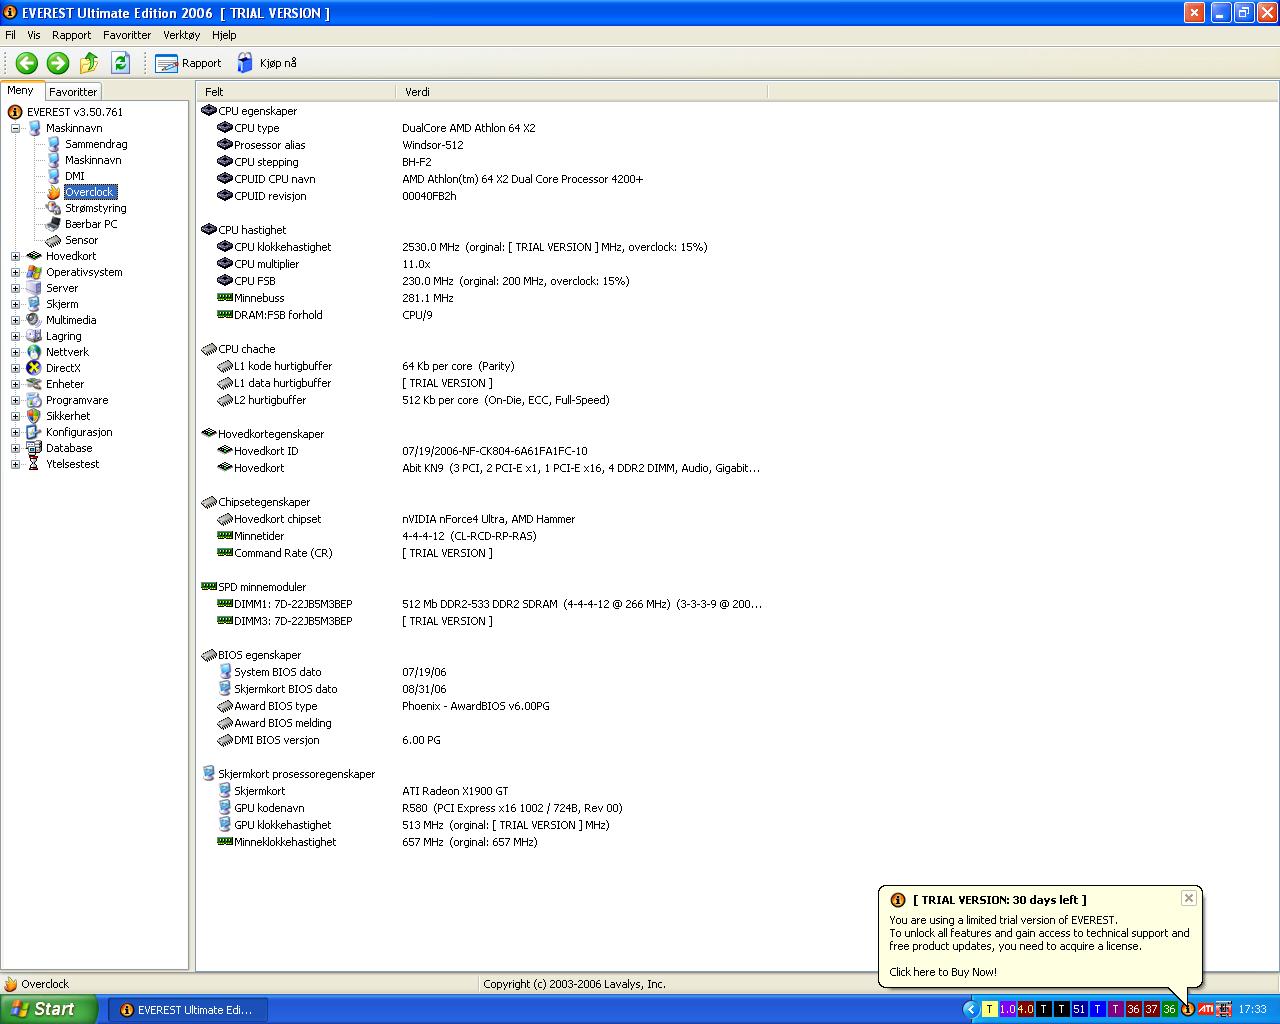1280x1024 pixels.
Task: Expand the Lagring tree node
Action: tap(16, 336)
